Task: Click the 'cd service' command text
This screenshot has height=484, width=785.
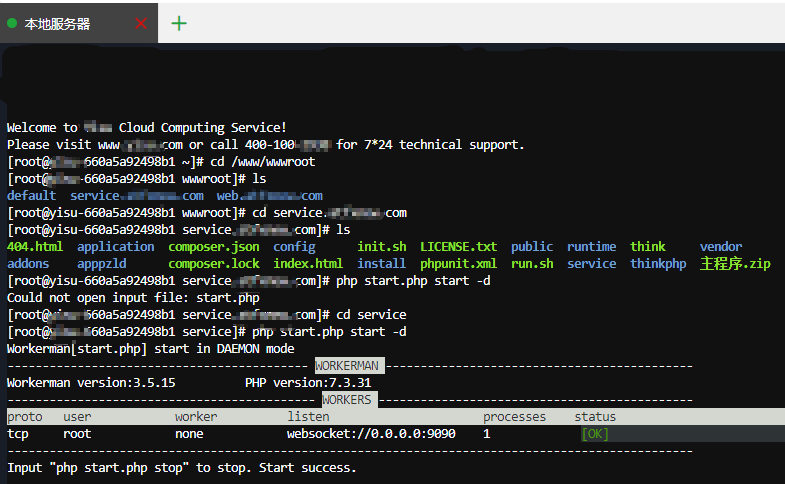Action: pyautogui.click(x=371, y=315)
